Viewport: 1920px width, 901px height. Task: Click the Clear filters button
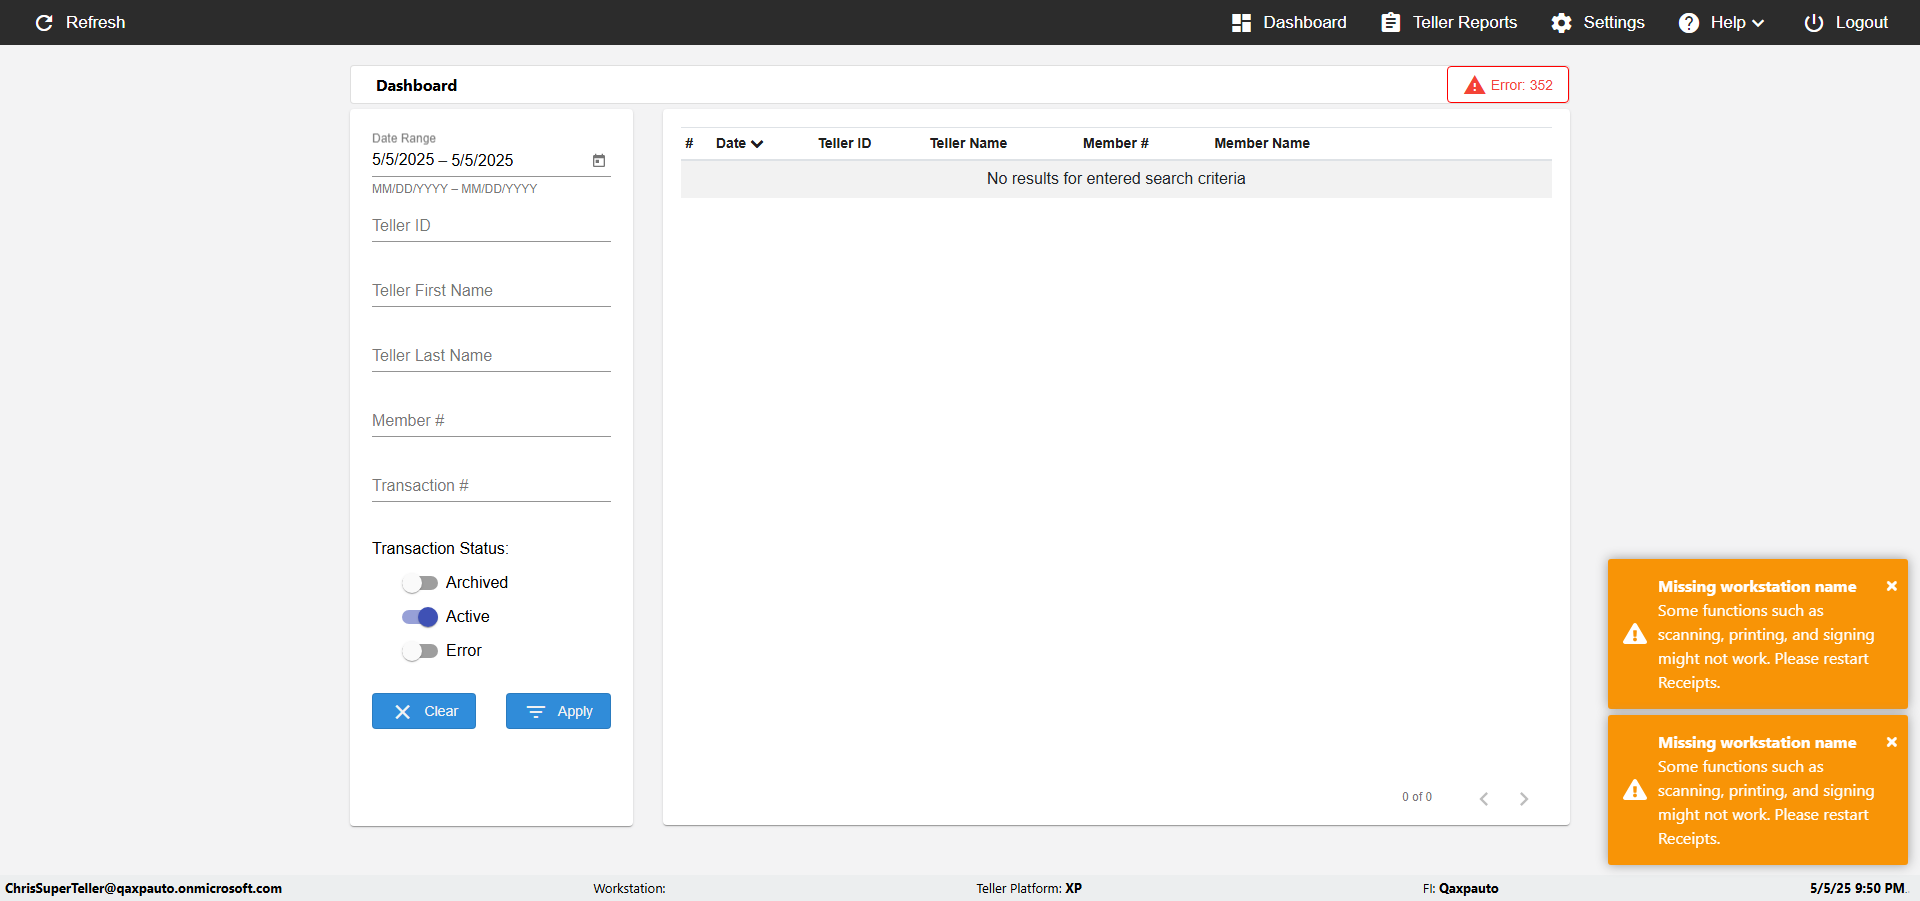[424, 711]
